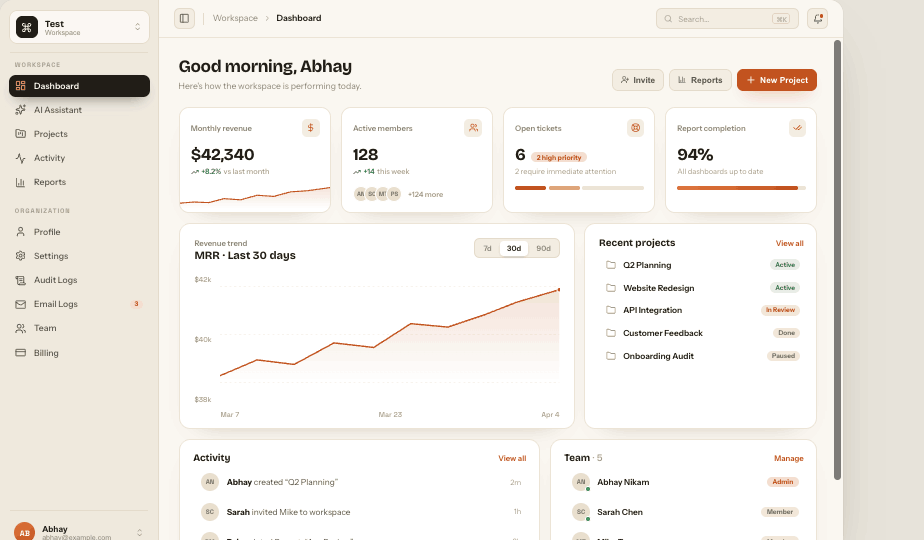Viewport: 924px width, 540px height.
Task: Click the Reports button in header
Action: [700, 80]
